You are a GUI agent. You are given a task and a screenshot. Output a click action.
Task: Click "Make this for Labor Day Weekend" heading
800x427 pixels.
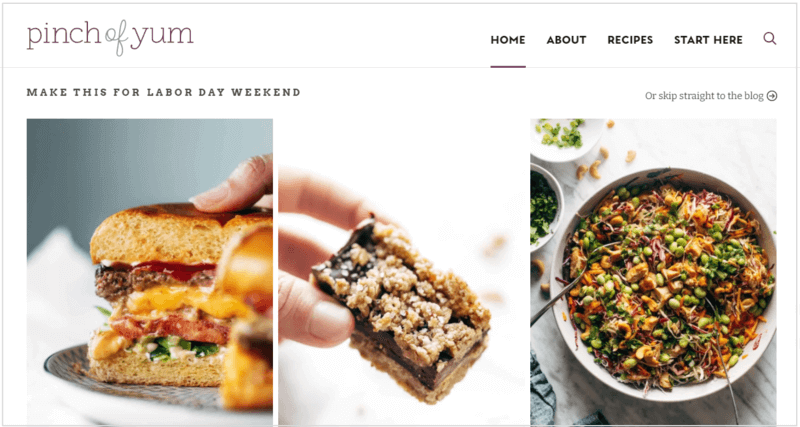pyautogui.click(x=164, y=93)
